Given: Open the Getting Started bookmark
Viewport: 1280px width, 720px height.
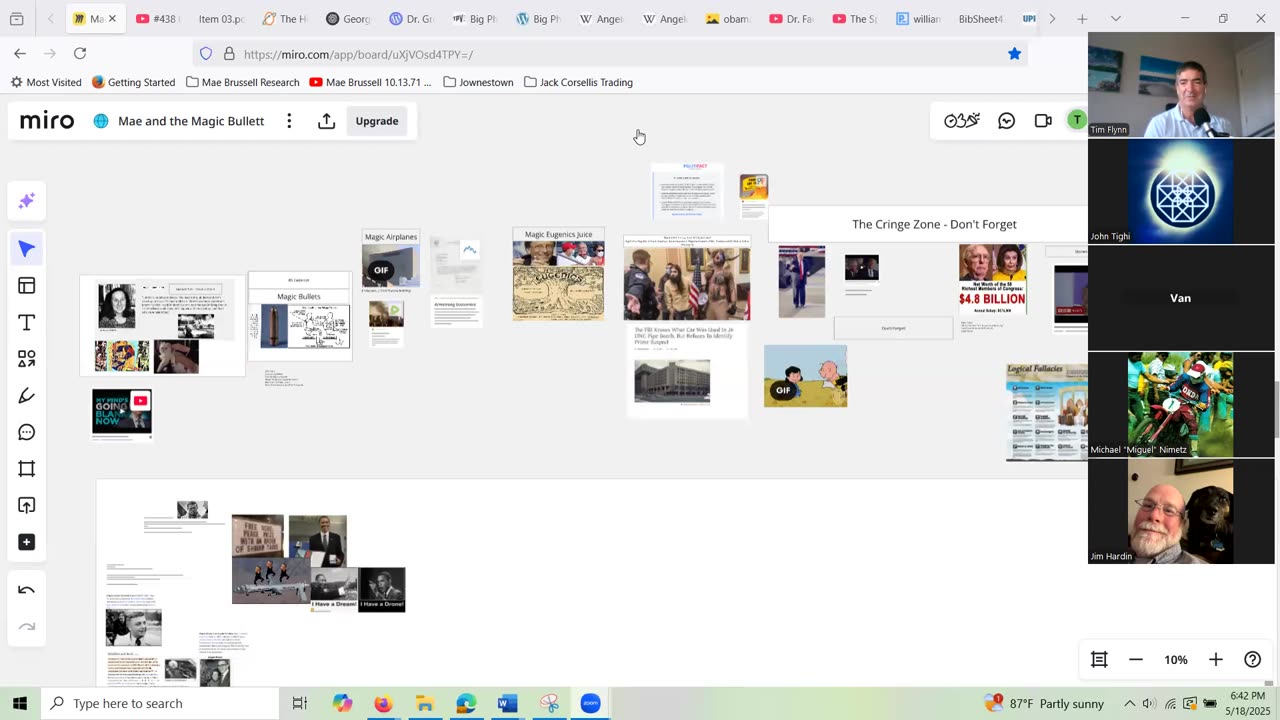Looking at the screenshot, I should click(x=133, y=82).
